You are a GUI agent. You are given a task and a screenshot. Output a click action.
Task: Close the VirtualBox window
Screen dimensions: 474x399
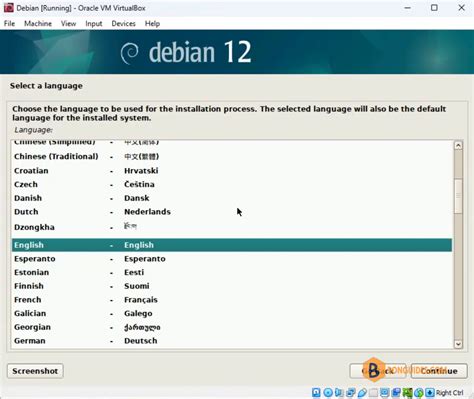point(461,8)
